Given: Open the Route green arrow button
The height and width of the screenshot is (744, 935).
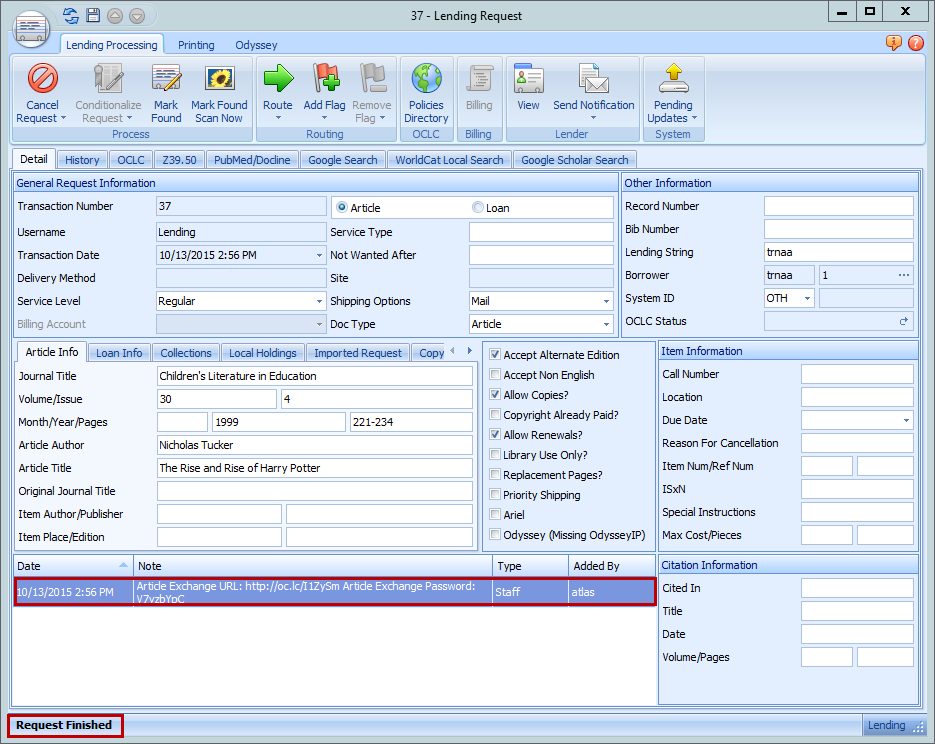Looking at the screenshot, I should coord(278,80).
